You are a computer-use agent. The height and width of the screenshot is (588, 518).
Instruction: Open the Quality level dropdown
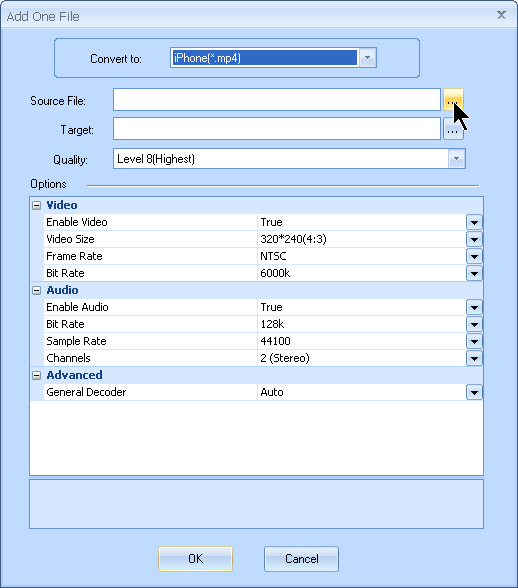click(x=456, y=159)
